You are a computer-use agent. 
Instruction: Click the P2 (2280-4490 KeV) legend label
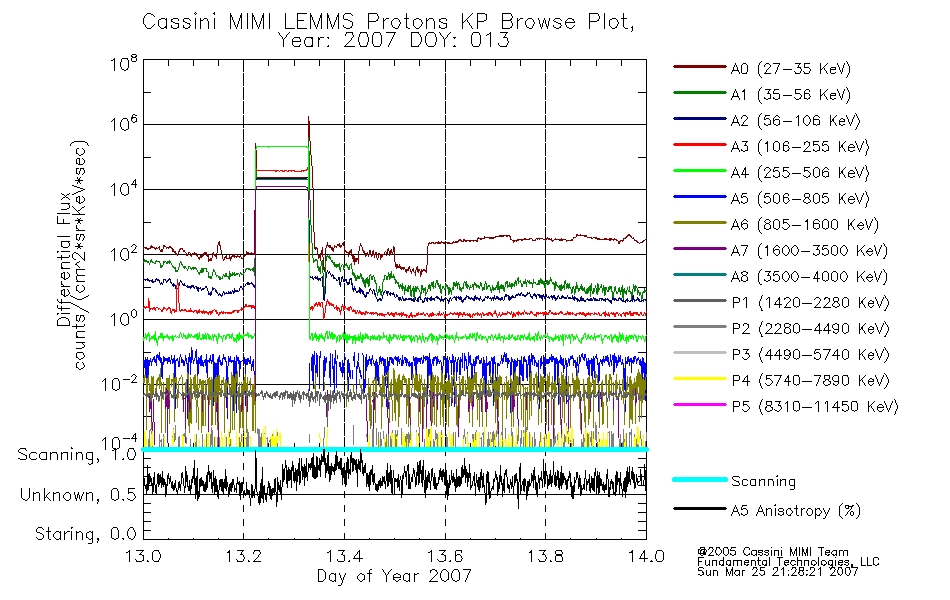coord(810,328)
